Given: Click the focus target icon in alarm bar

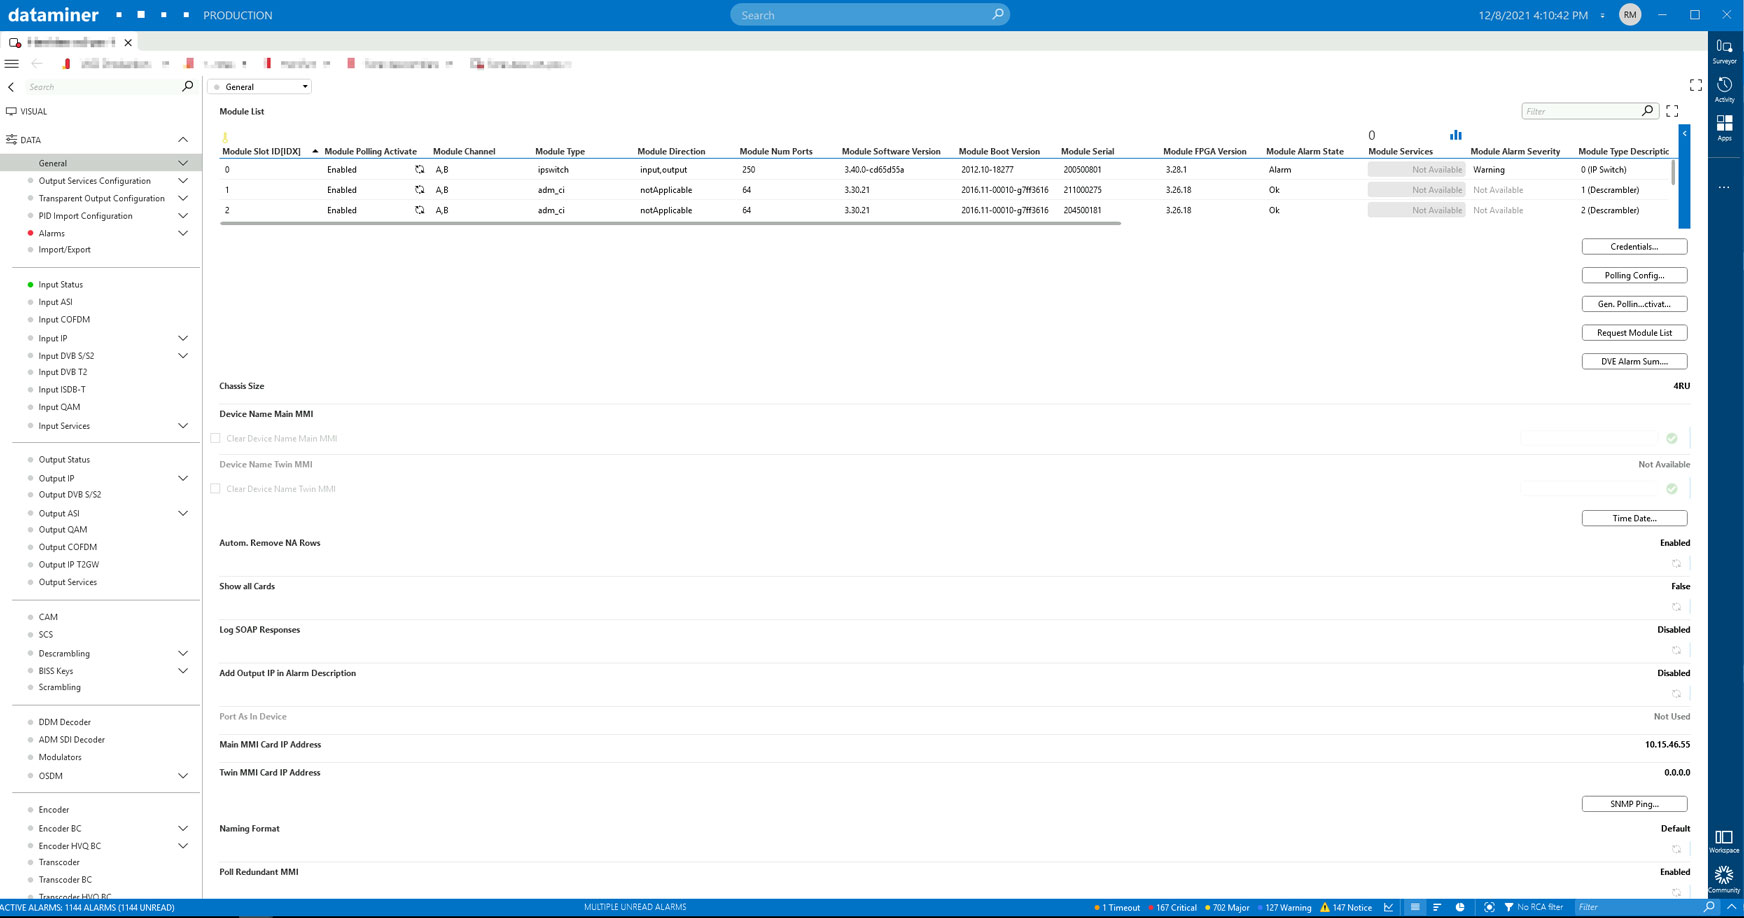Looking at the screenshot, I should click(1489, 907).
